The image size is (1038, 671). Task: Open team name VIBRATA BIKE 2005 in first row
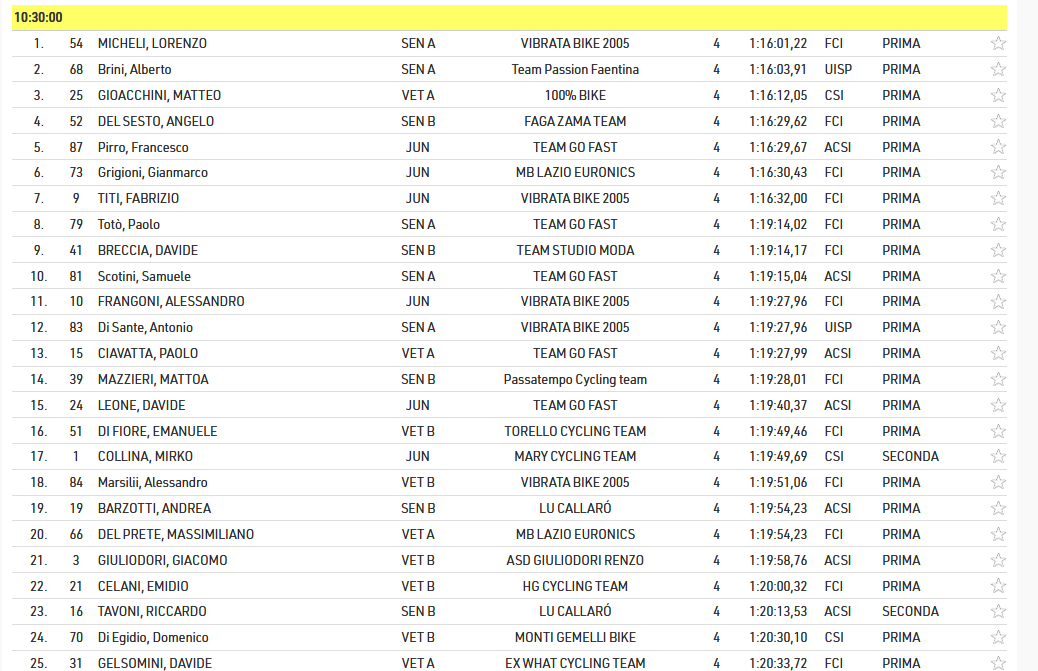[575, 44]
